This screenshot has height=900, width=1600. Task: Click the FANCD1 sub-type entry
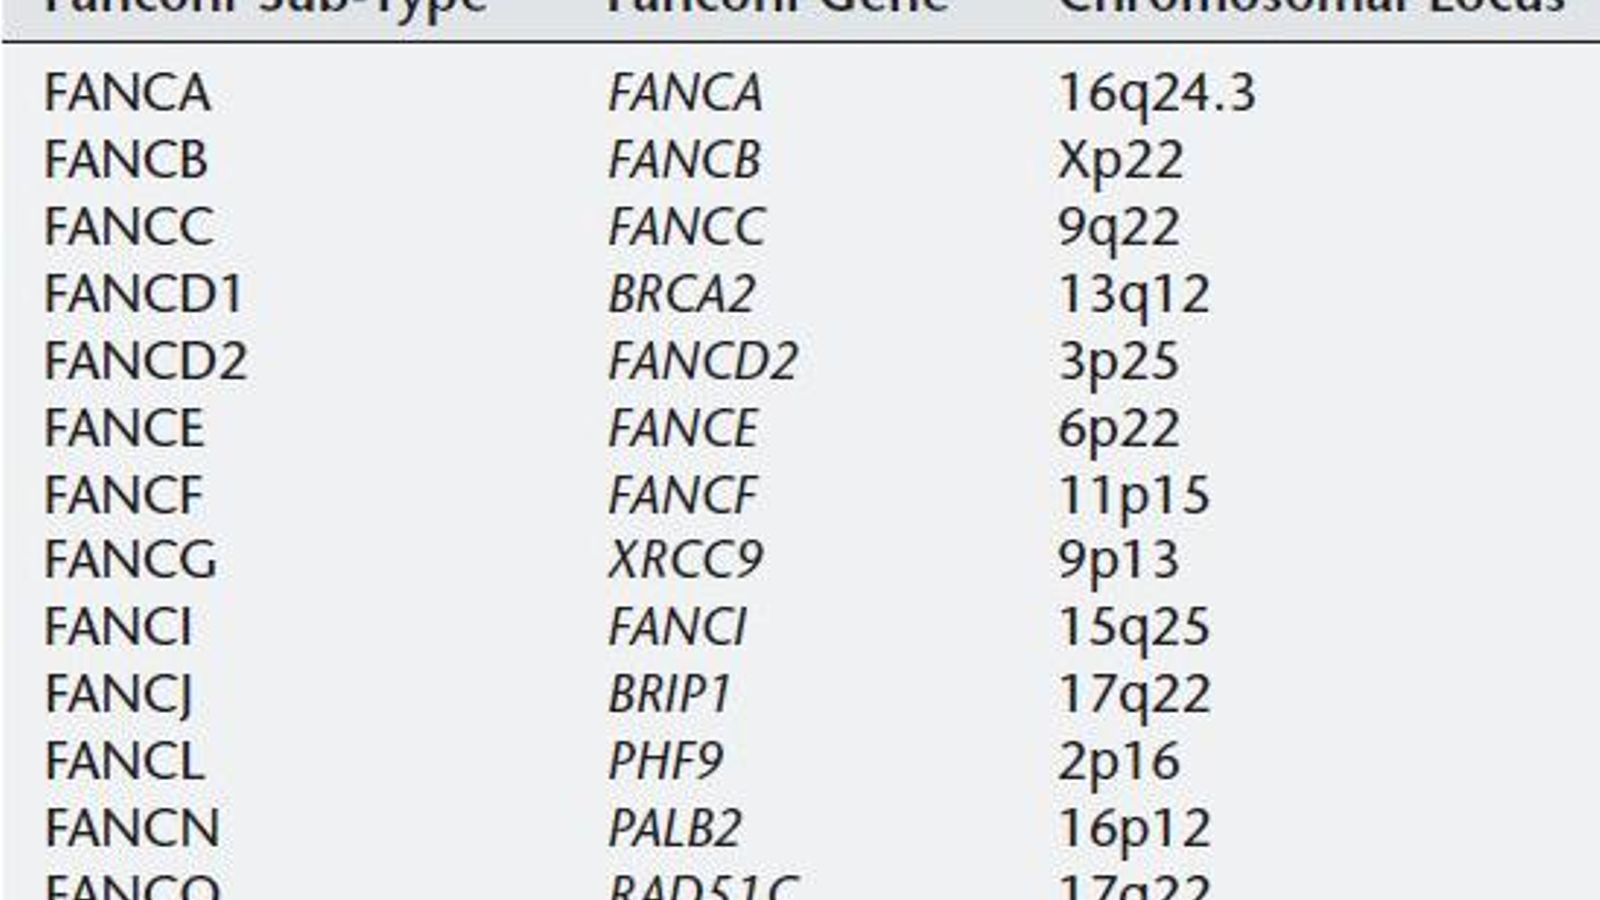click(x=144, y=294)
